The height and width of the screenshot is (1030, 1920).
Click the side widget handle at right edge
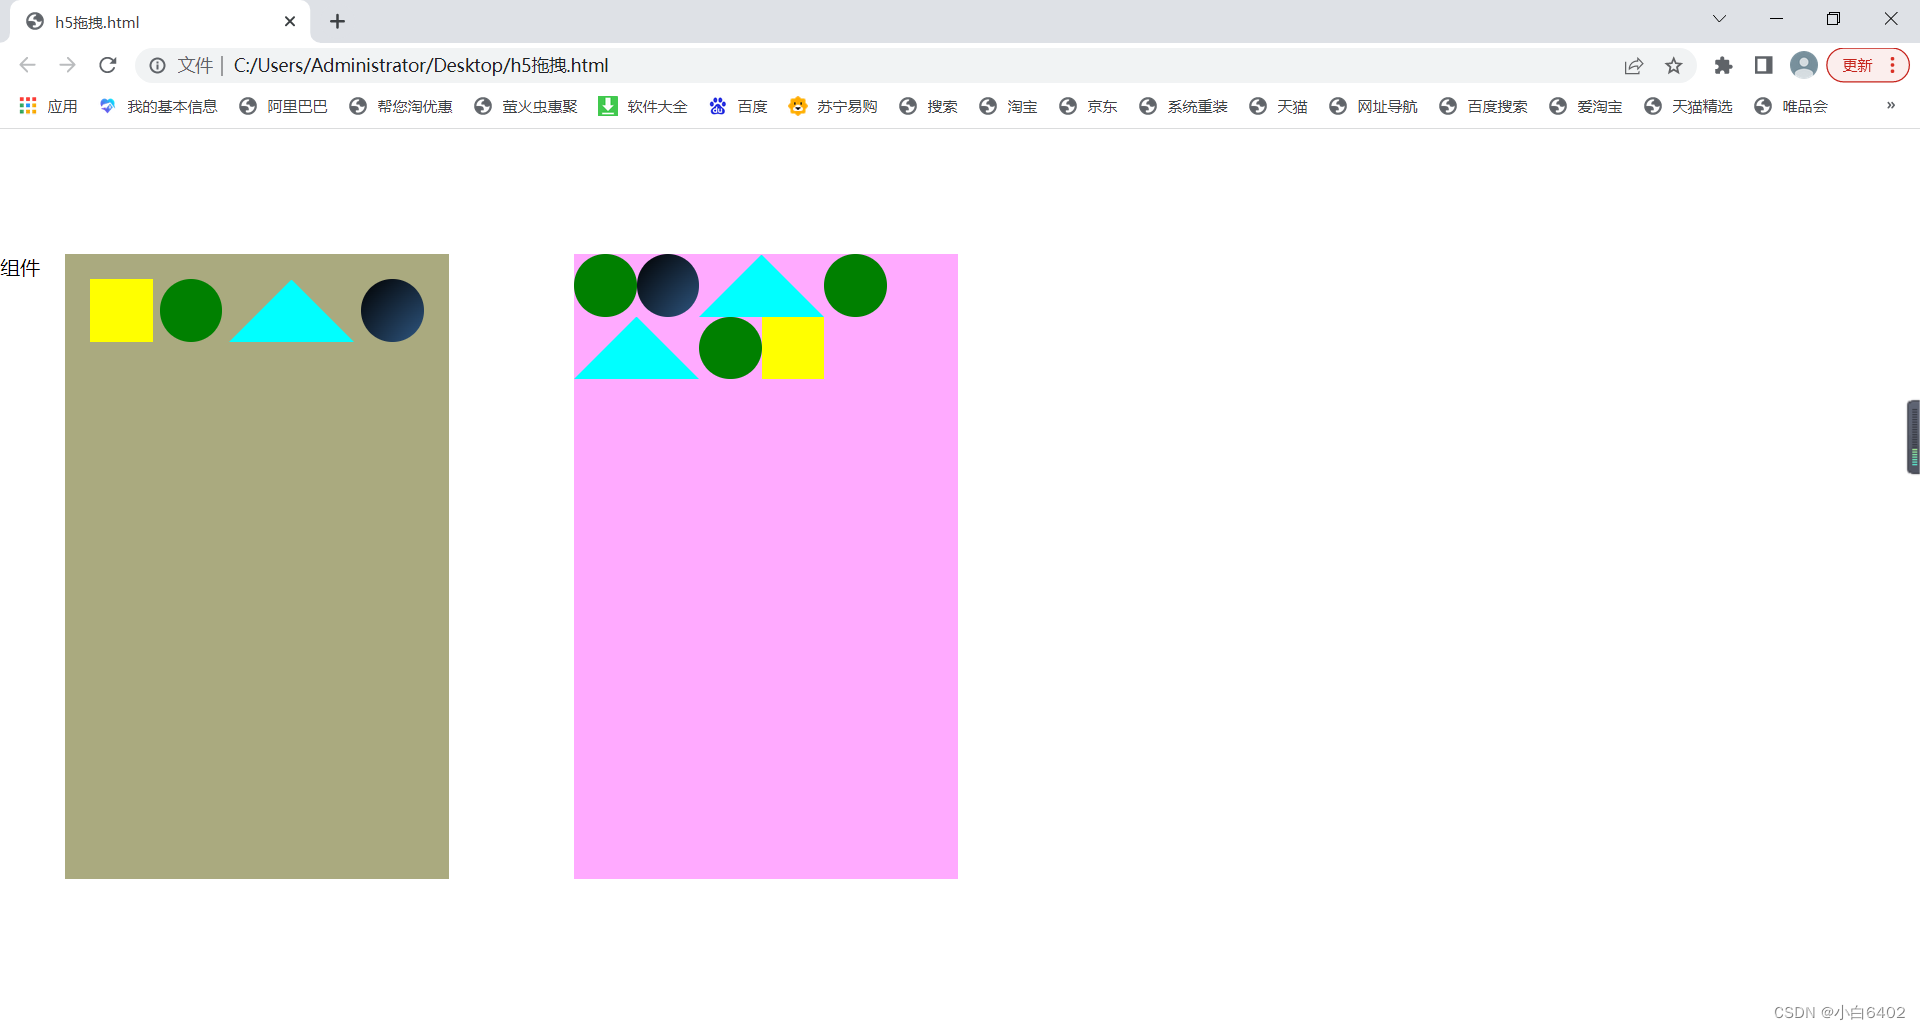(x=1913, y=437)
